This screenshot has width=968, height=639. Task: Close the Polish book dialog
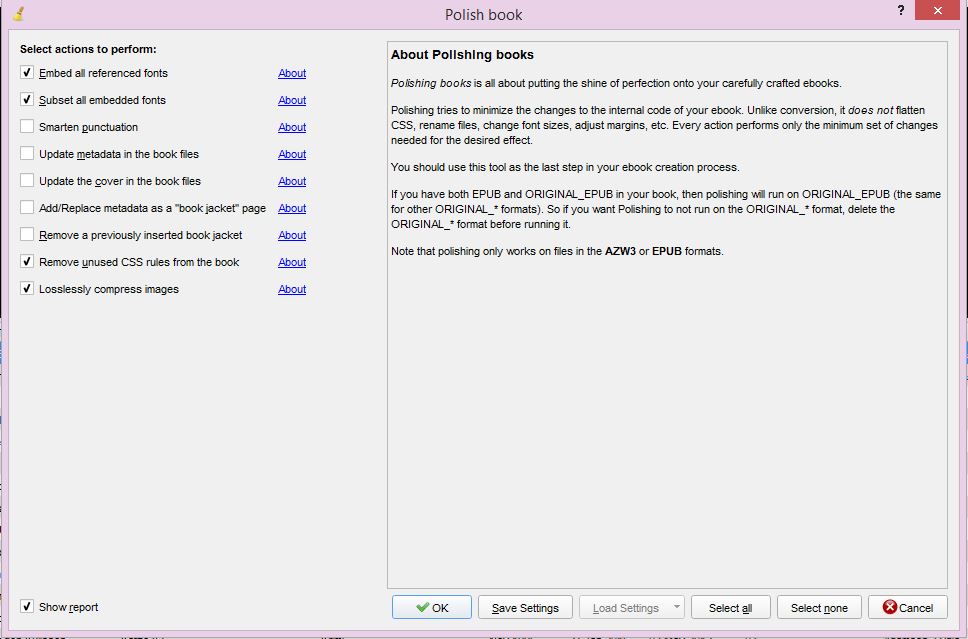pos(937,10)
